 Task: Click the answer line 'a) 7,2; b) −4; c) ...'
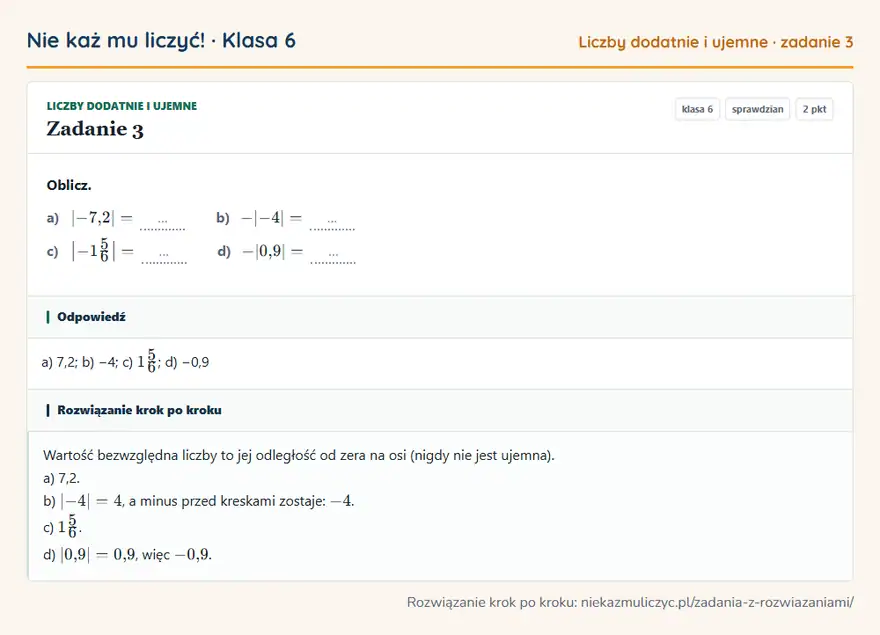[x=125, y=362]
